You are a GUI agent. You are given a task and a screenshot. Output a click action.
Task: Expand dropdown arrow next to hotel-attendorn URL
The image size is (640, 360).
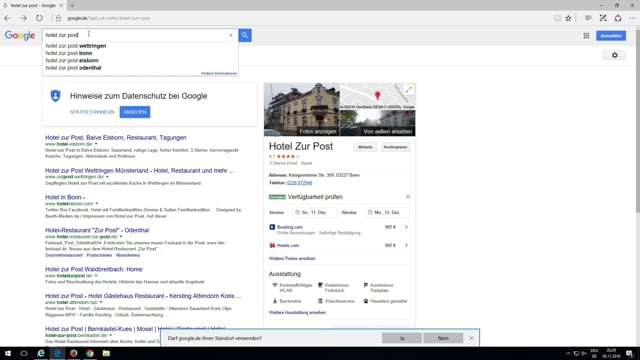pos(101,302)
